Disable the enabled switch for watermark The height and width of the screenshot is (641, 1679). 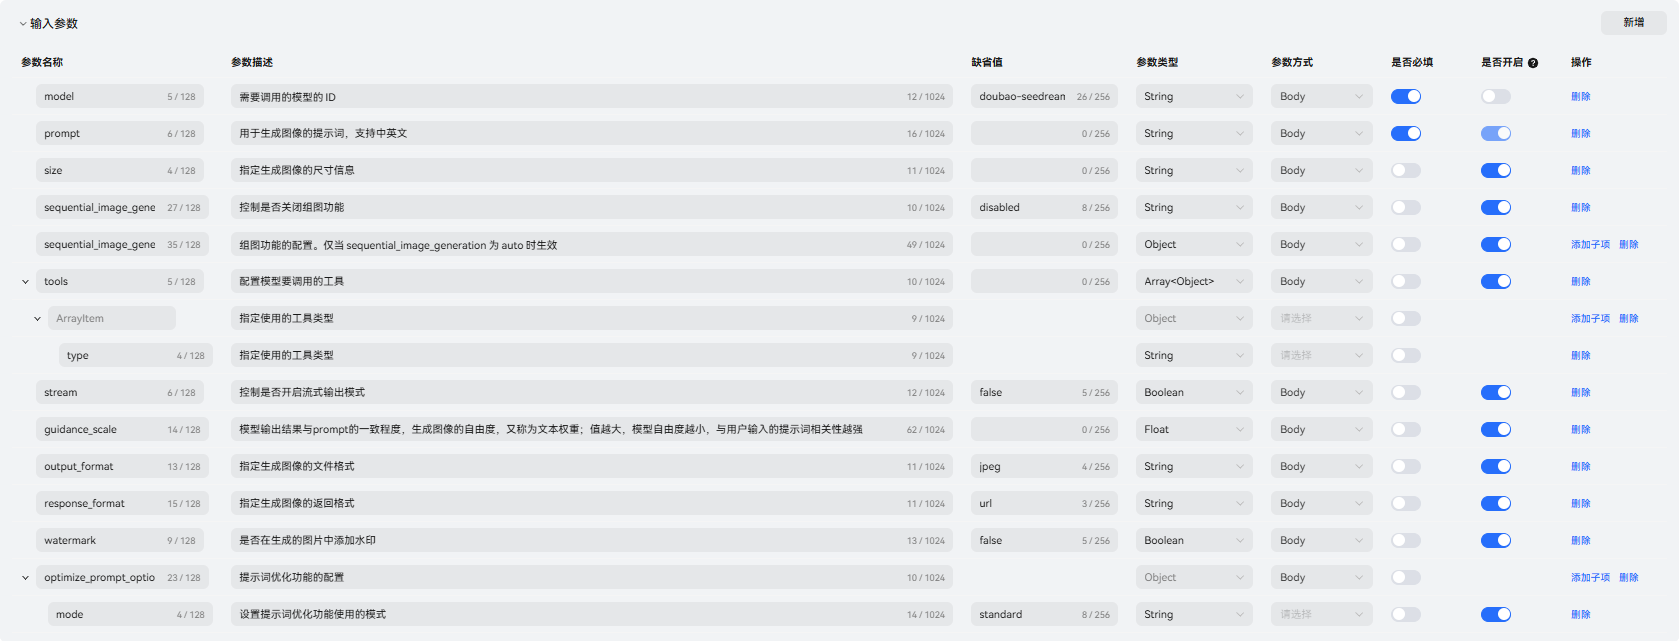click(1496, 541)
